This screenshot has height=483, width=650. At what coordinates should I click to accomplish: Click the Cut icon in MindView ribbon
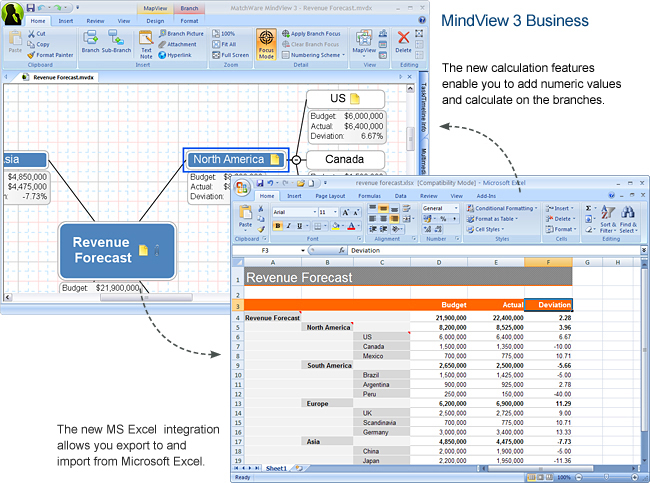[32, 34]
